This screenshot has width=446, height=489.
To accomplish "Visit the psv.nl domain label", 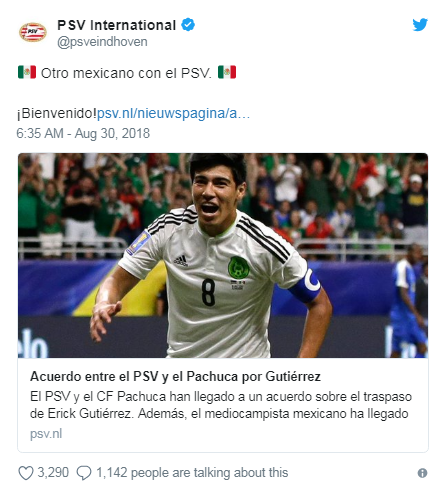I will pos(46,434).
